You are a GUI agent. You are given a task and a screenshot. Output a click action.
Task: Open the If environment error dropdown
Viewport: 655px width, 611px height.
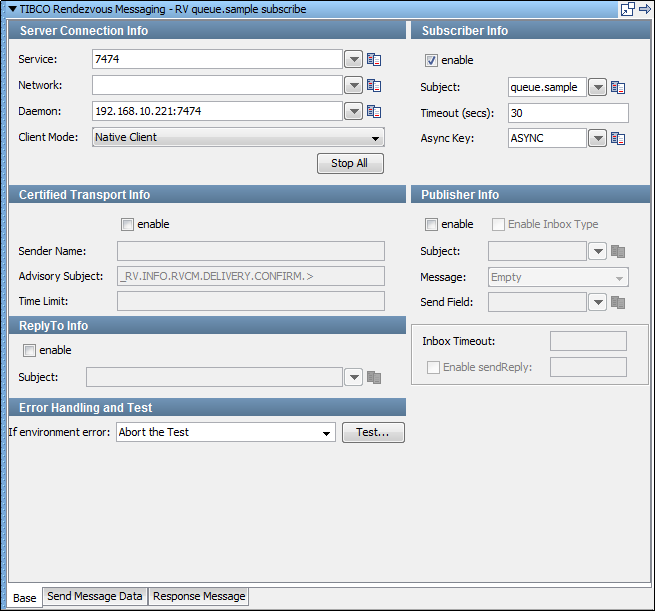(226, 432)
